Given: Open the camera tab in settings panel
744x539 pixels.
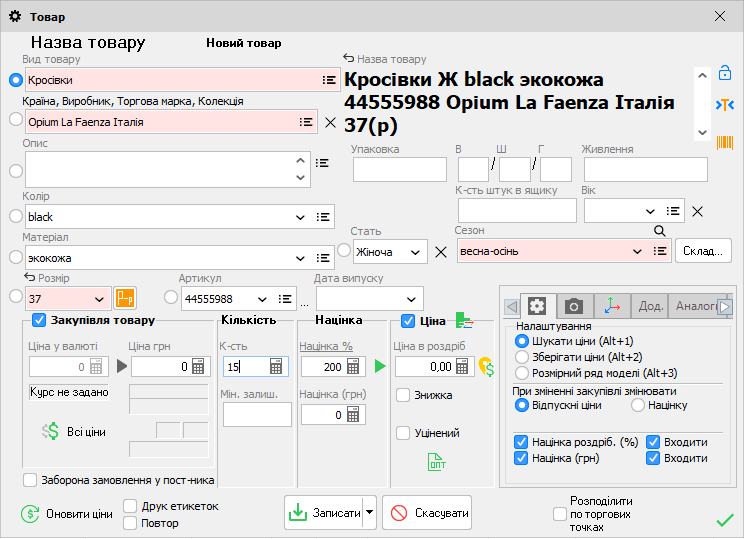Looking at the screenshot, I should pos(574,306).
